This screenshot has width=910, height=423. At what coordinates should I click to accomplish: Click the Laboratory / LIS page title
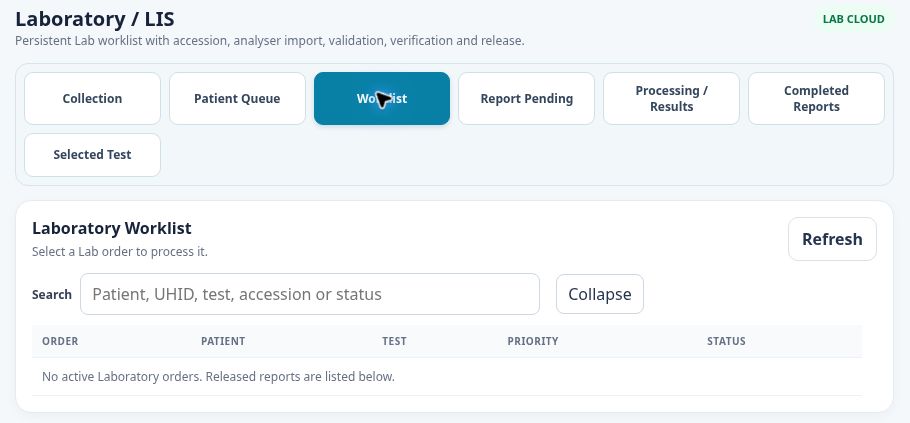95,19
